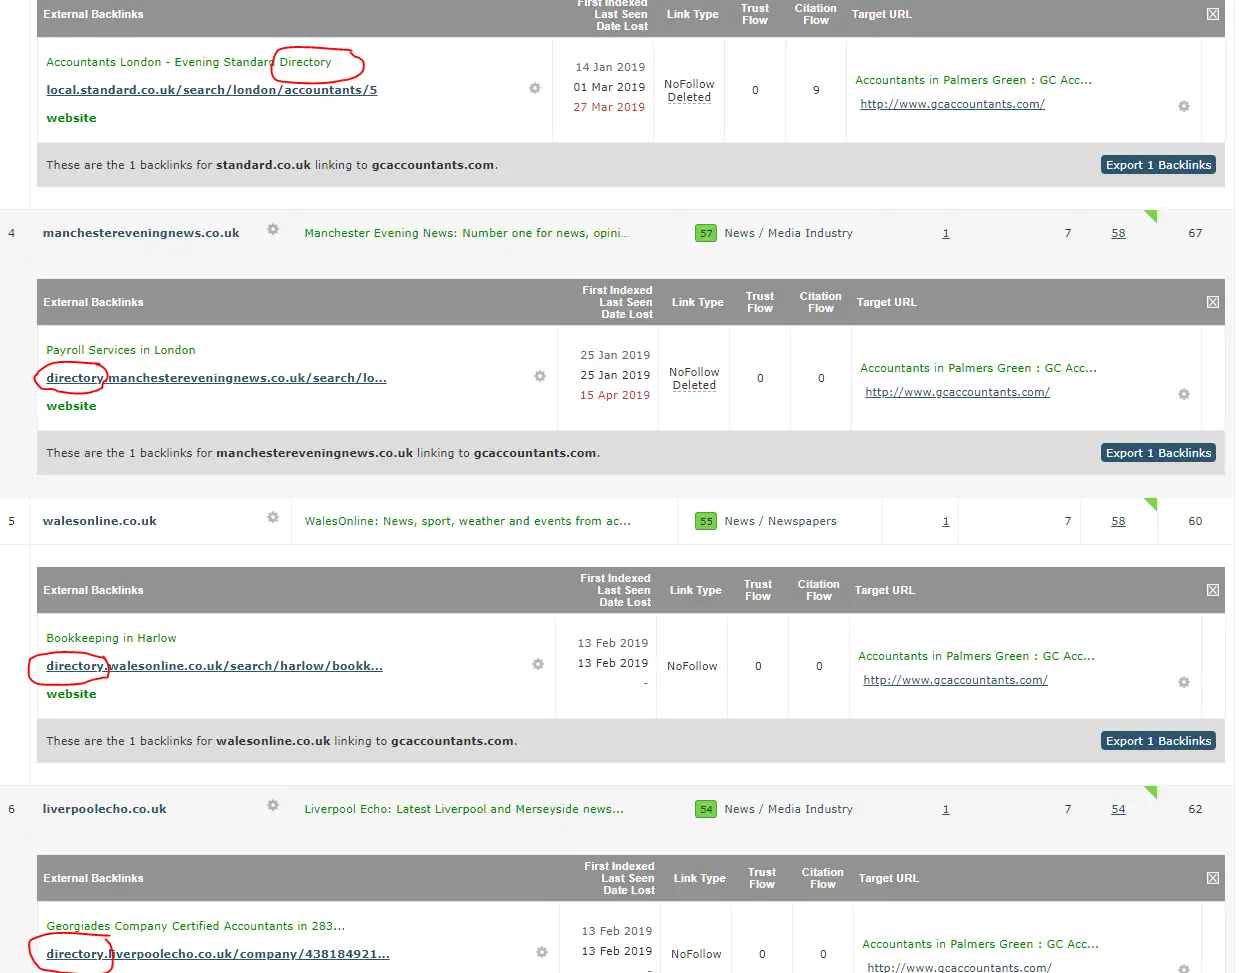The width and height of the screenshot is (1239, 973).
Task: Click backlink count 1 for walesonline.co.uk
Action: (x=946, y=521)
